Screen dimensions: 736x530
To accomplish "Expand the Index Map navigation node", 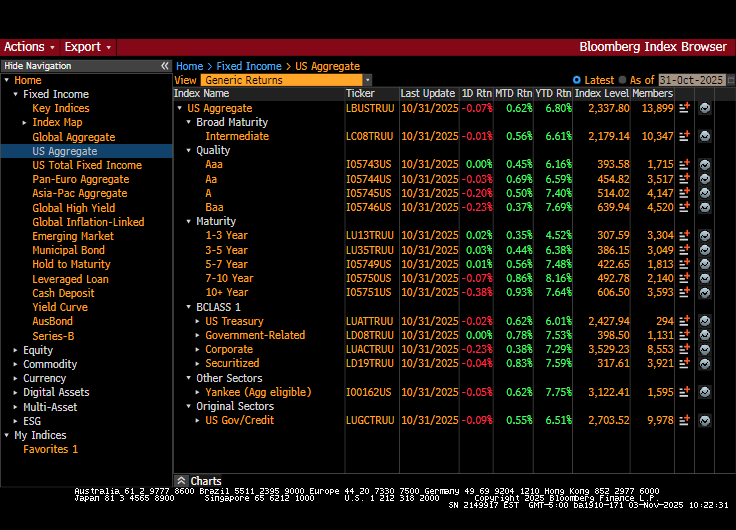I will click(x=24, y=123).
